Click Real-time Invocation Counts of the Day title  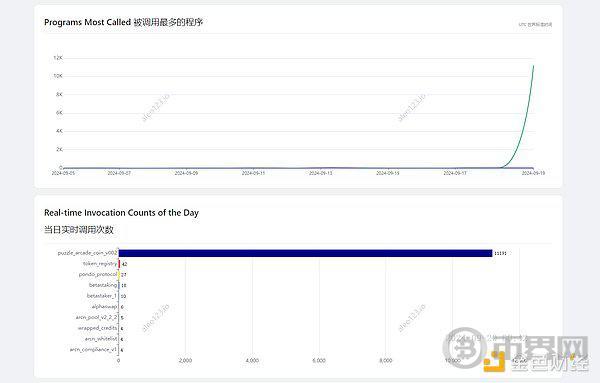[x=121, y=213]
